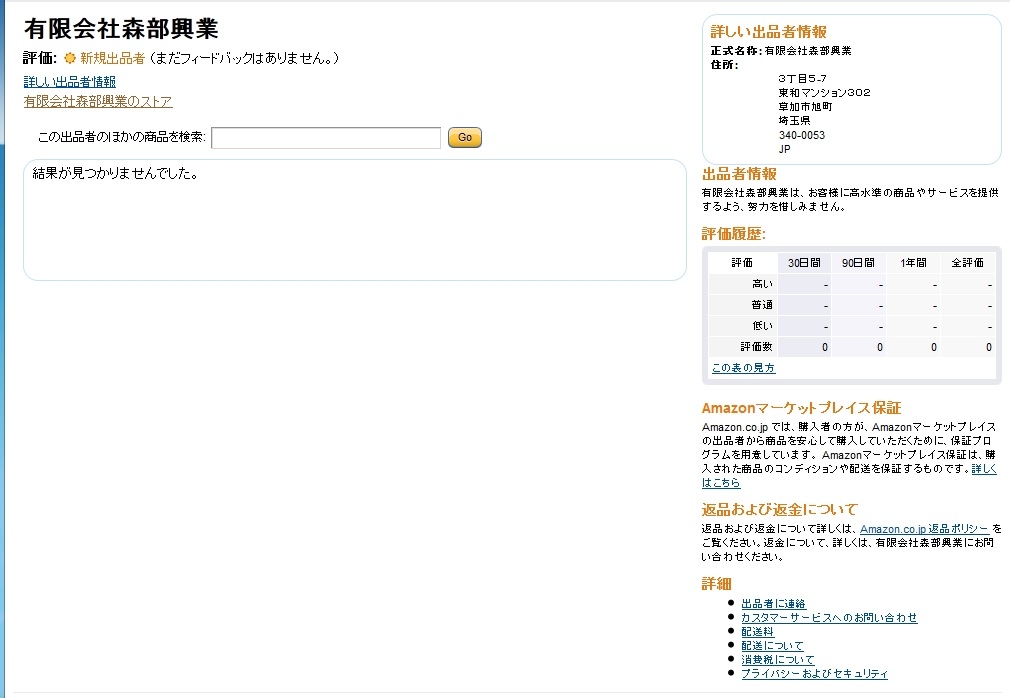Screen dimensions: 1010x698
Task: Click the 有限会社森部興業 page title
Action: point(121,29)
